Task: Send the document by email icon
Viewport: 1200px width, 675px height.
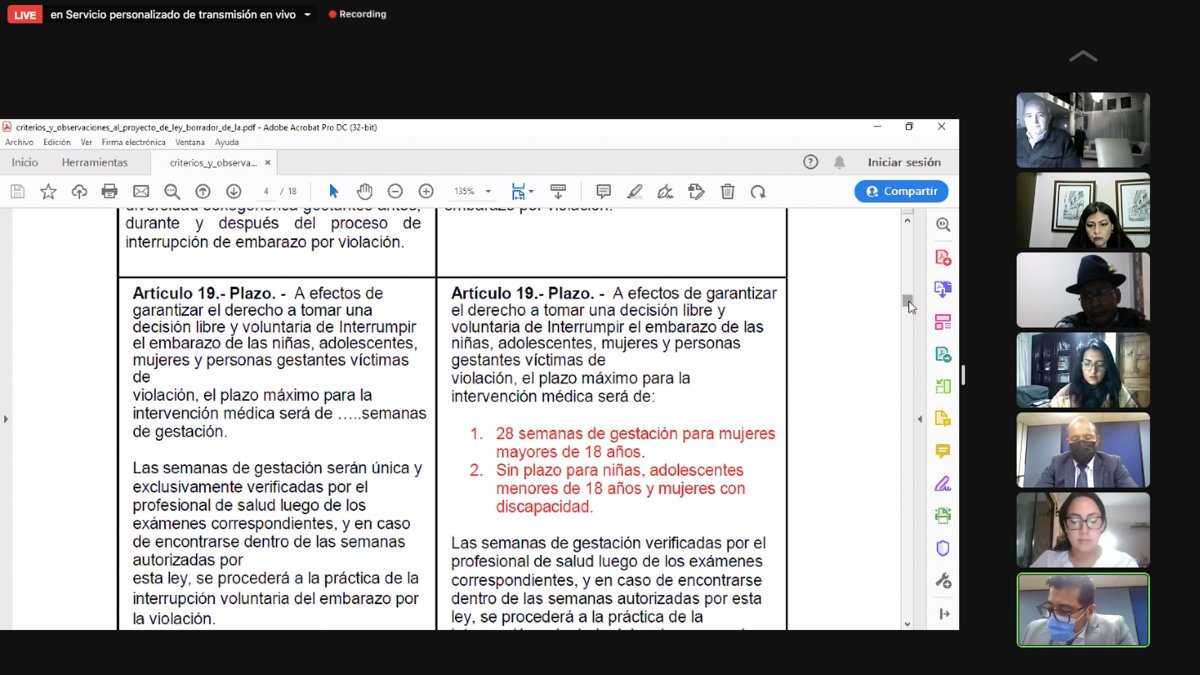Action: [141, 191]
